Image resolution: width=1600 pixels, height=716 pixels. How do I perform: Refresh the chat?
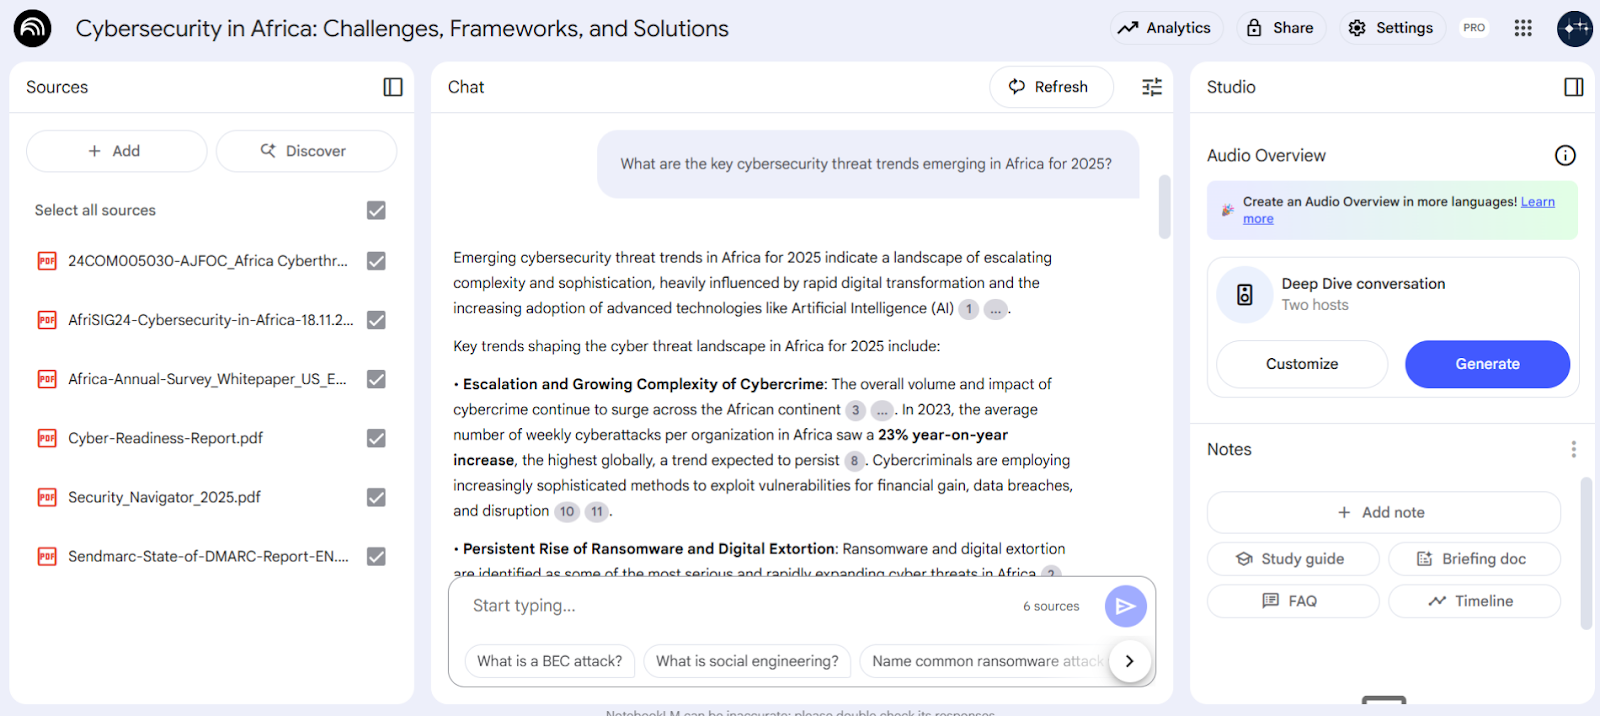click(x=1051, y=87)
